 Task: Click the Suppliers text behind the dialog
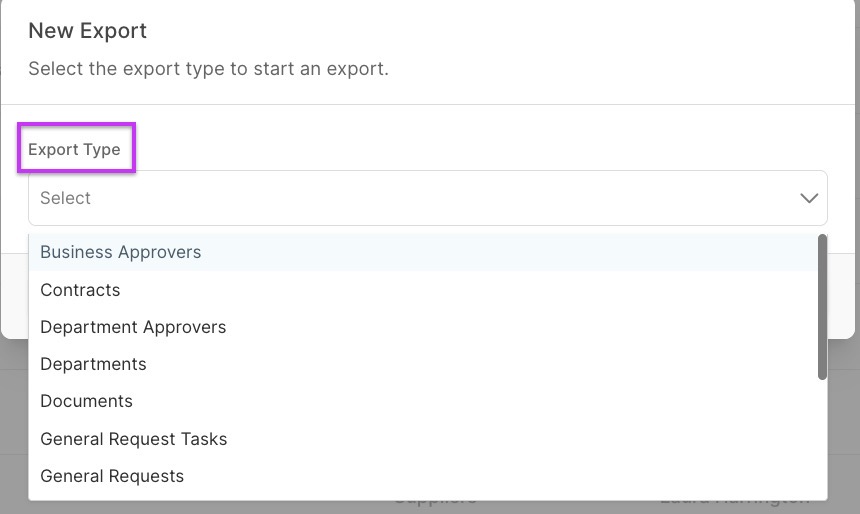tap(435, 499)
